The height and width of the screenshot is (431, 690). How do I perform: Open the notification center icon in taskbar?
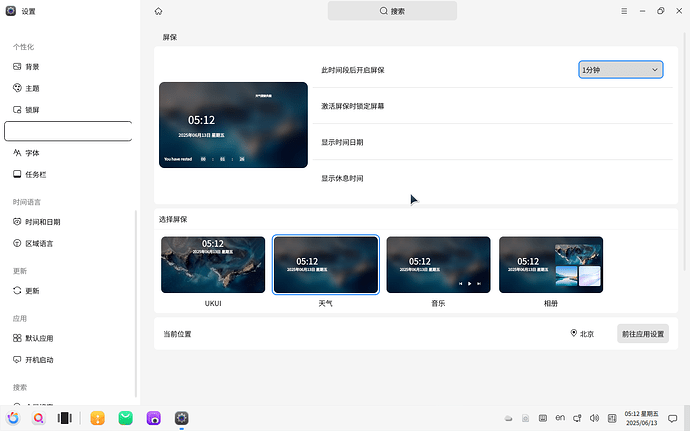coord(673,418)
